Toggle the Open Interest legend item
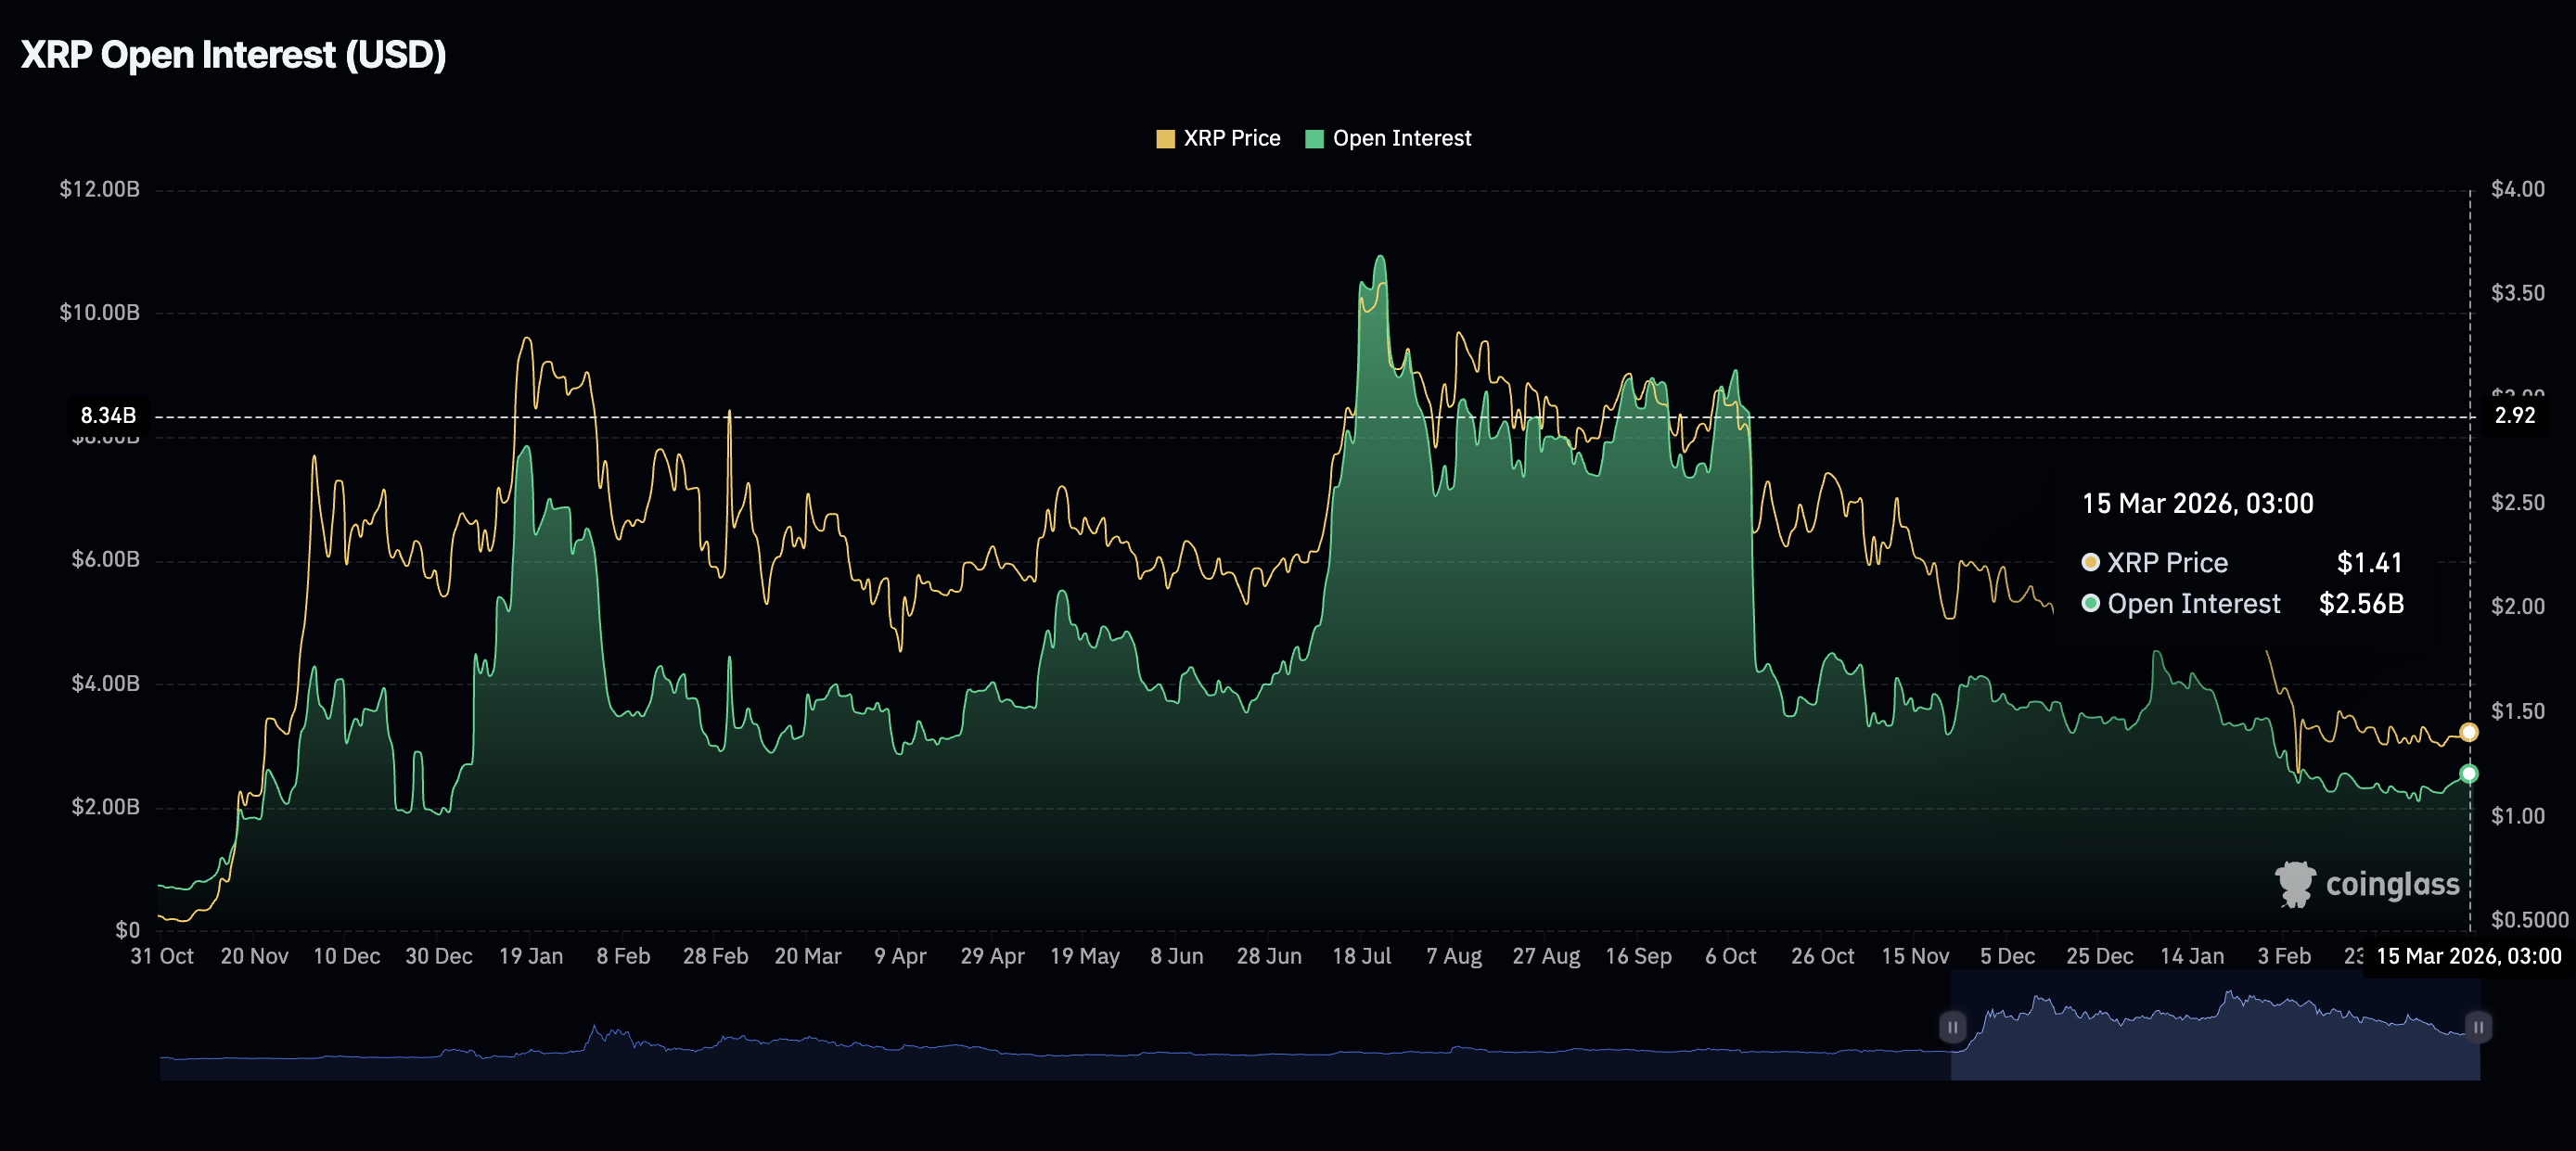This screenshot has width=2576, height=1151. coord(1400,138)
